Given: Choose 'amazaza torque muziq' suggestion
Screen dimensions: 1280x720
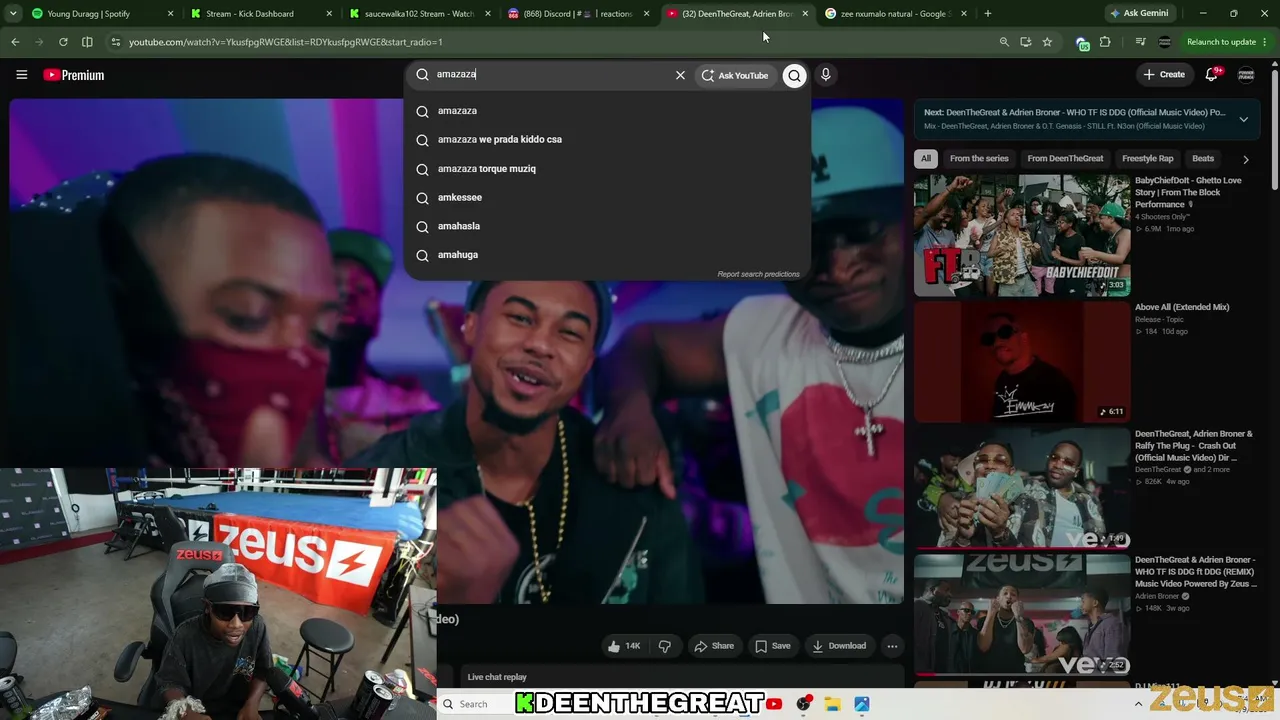Looking at the screenshot, I should (607, 169).
